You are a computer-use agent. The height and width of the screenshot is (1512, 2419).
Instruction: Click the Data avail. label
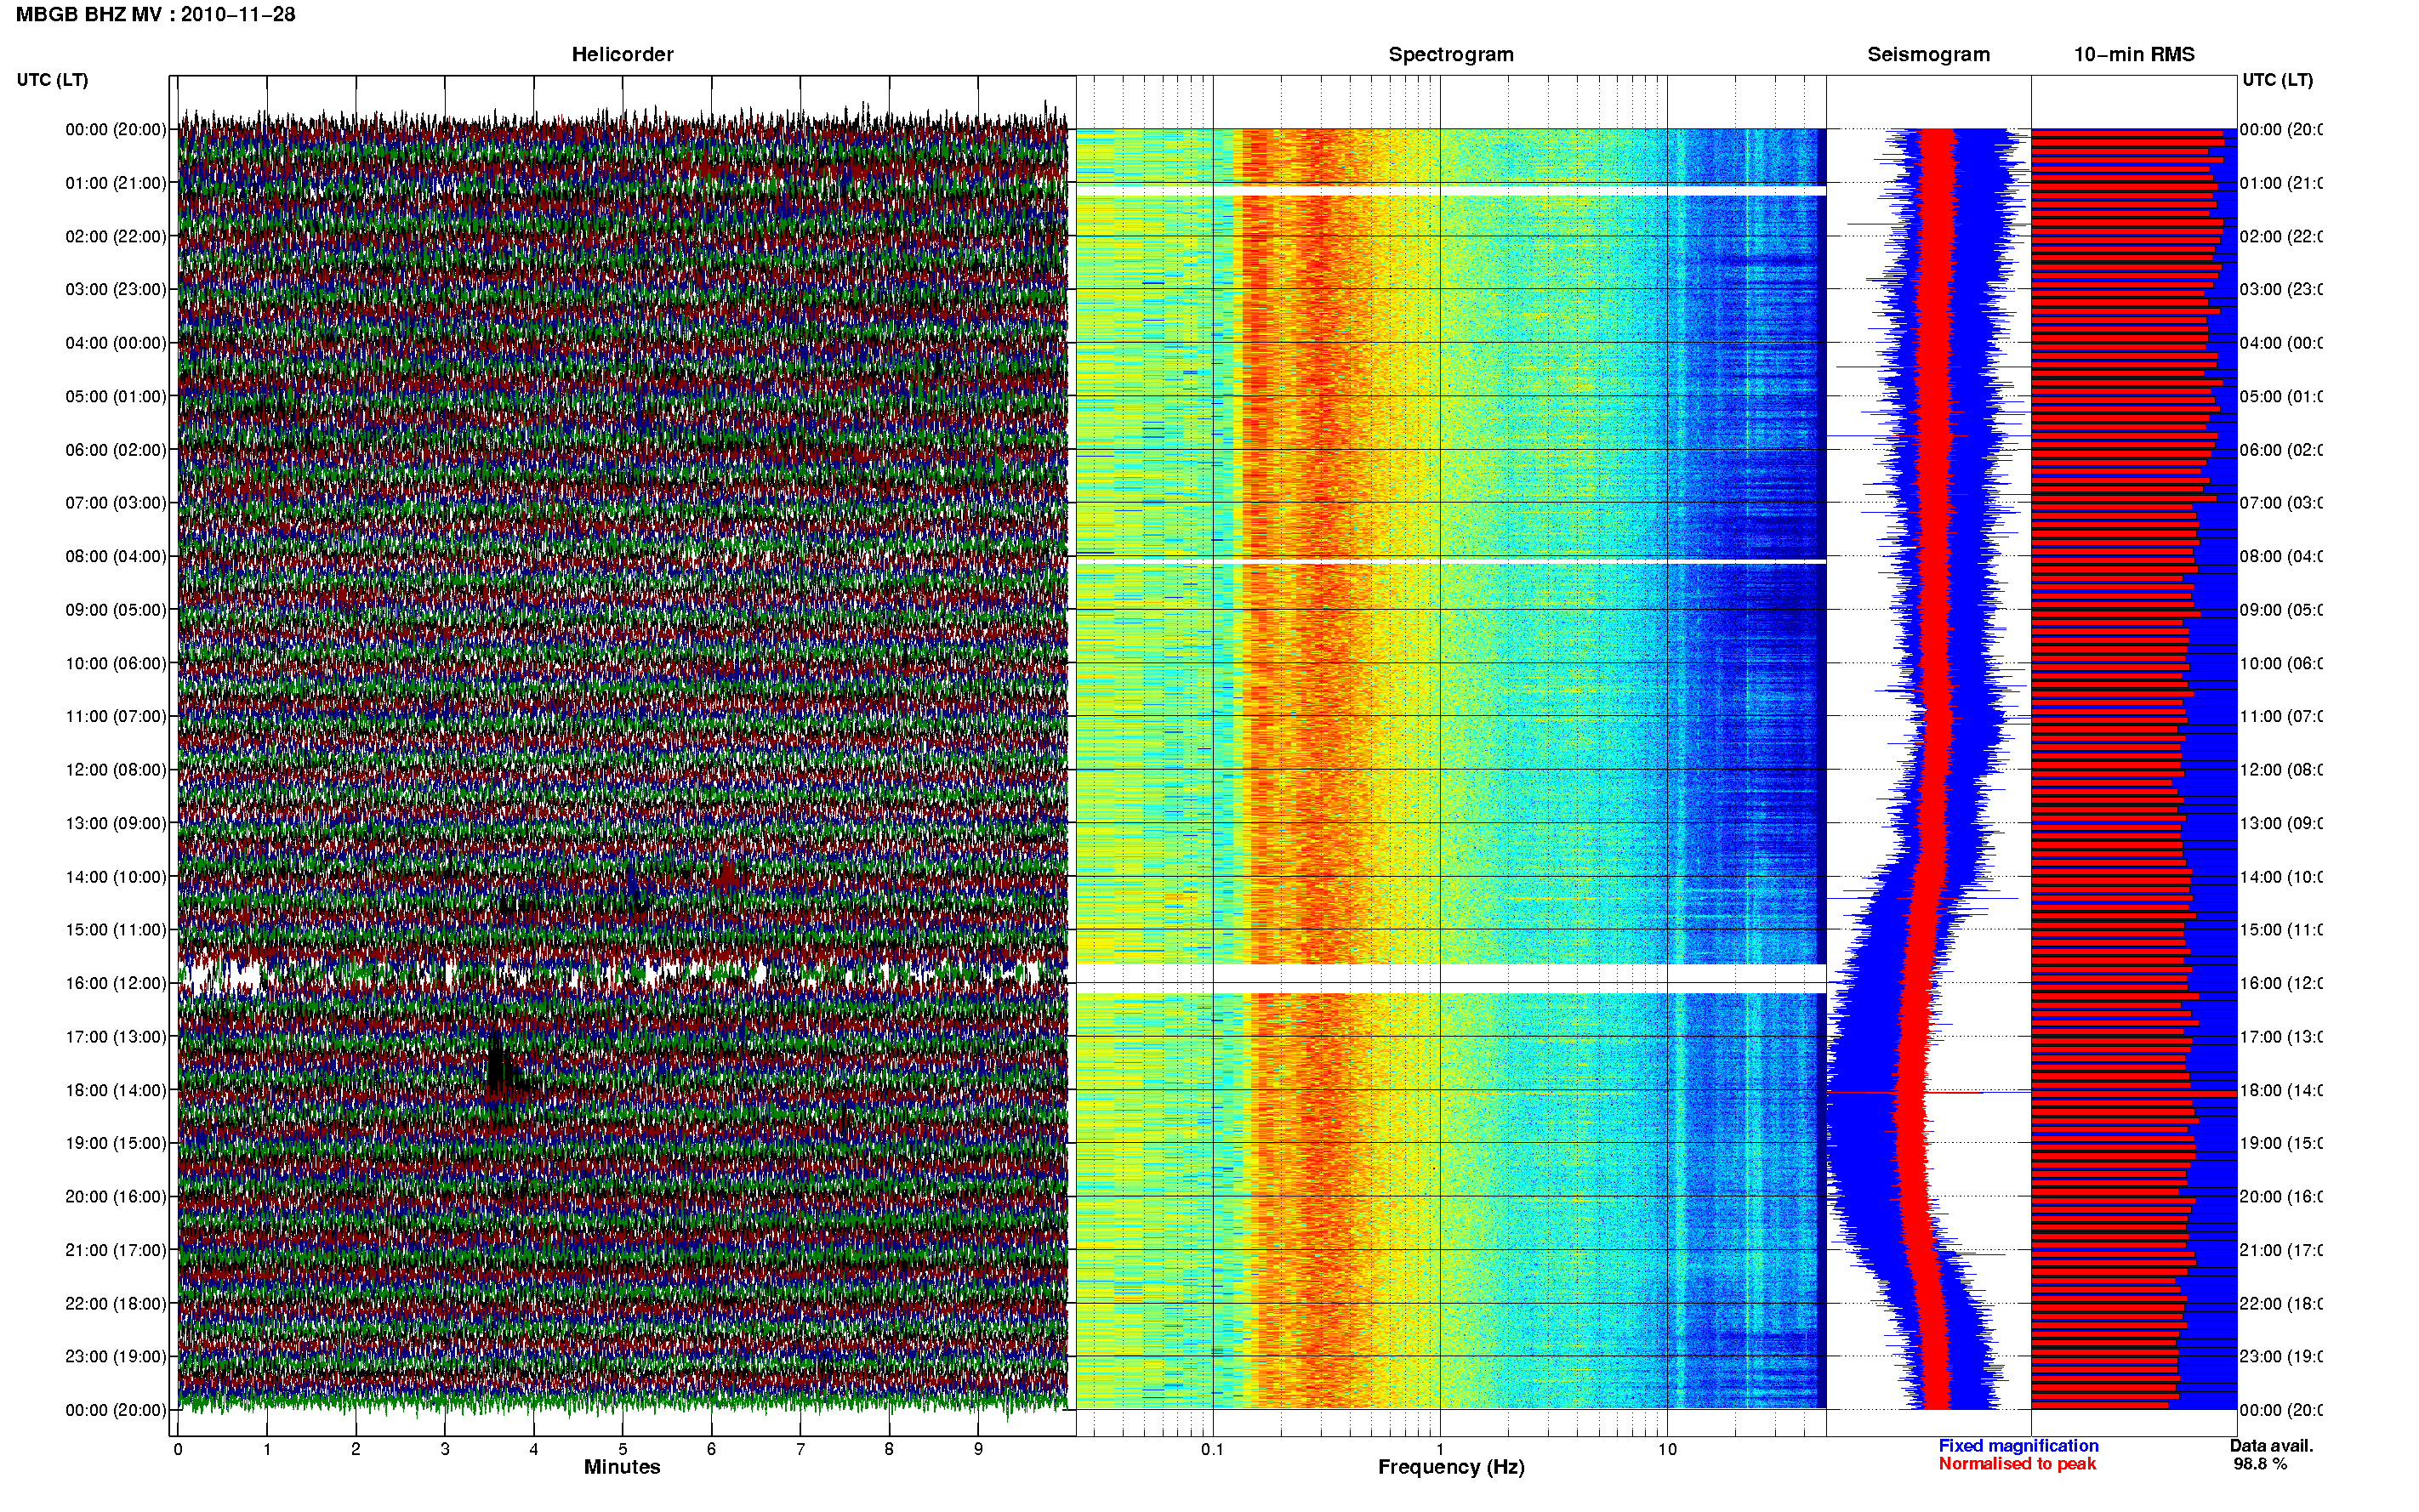coord(2271,1446)
